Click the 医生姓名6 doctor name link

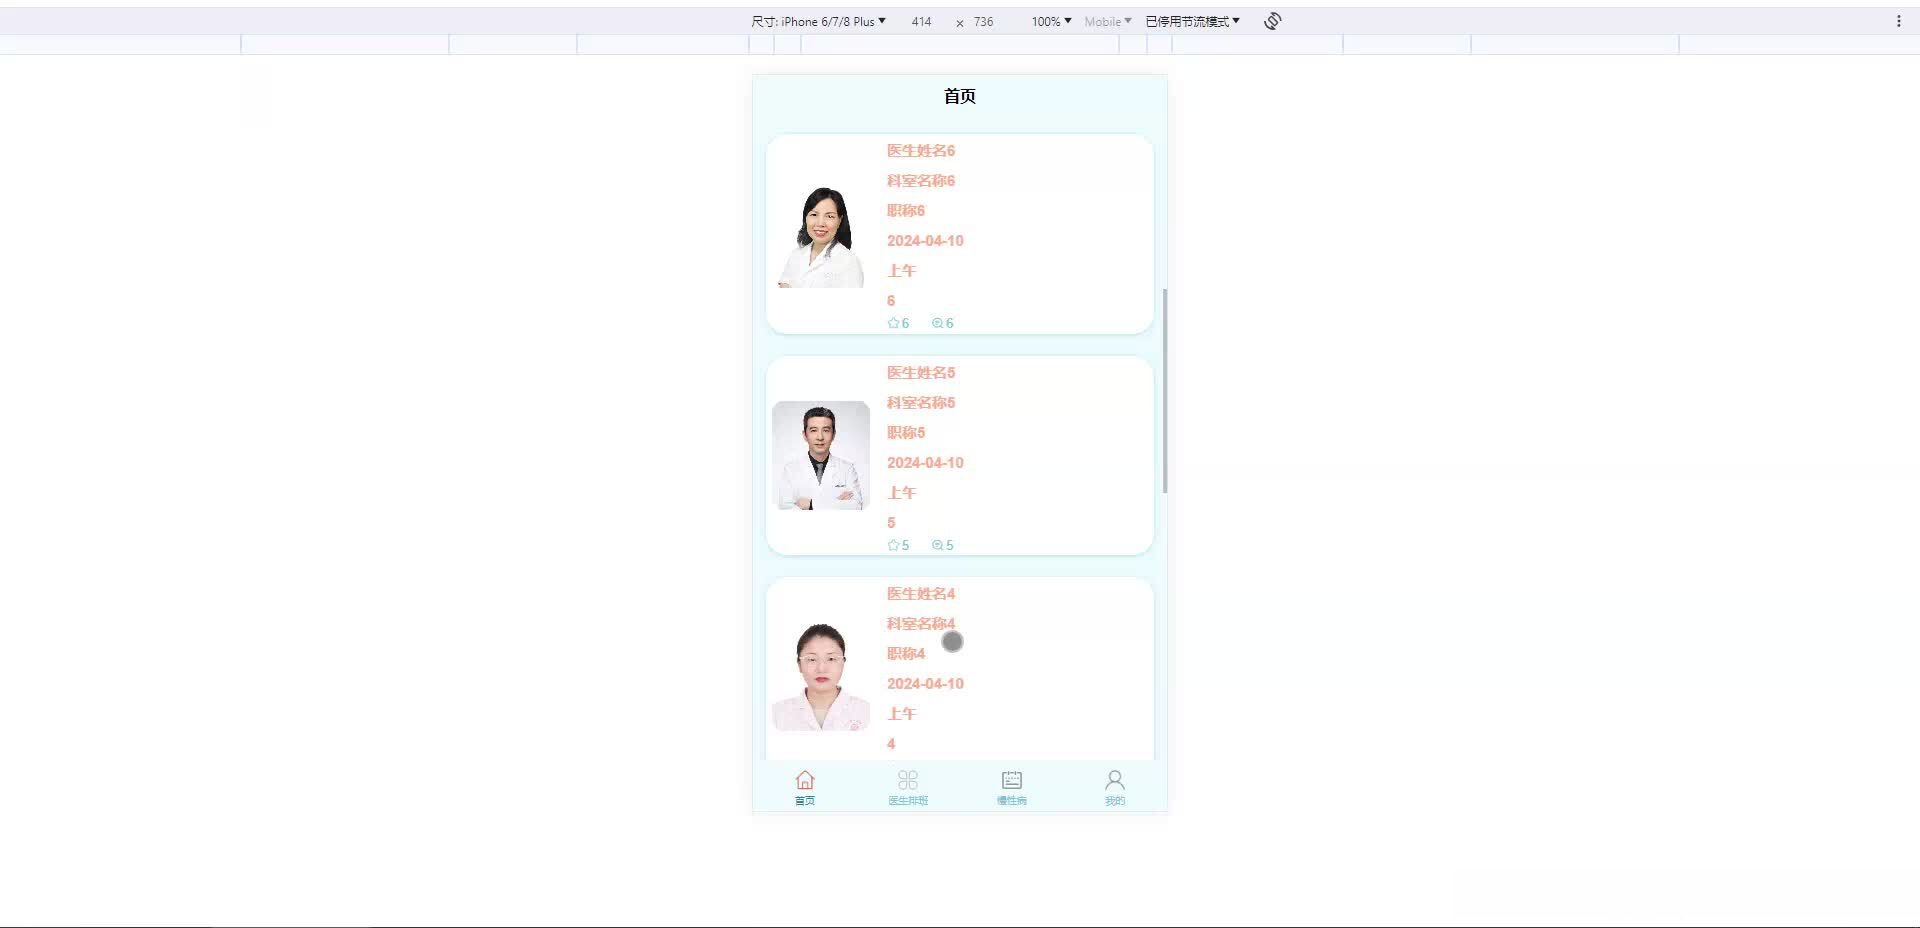pos(919,150)
